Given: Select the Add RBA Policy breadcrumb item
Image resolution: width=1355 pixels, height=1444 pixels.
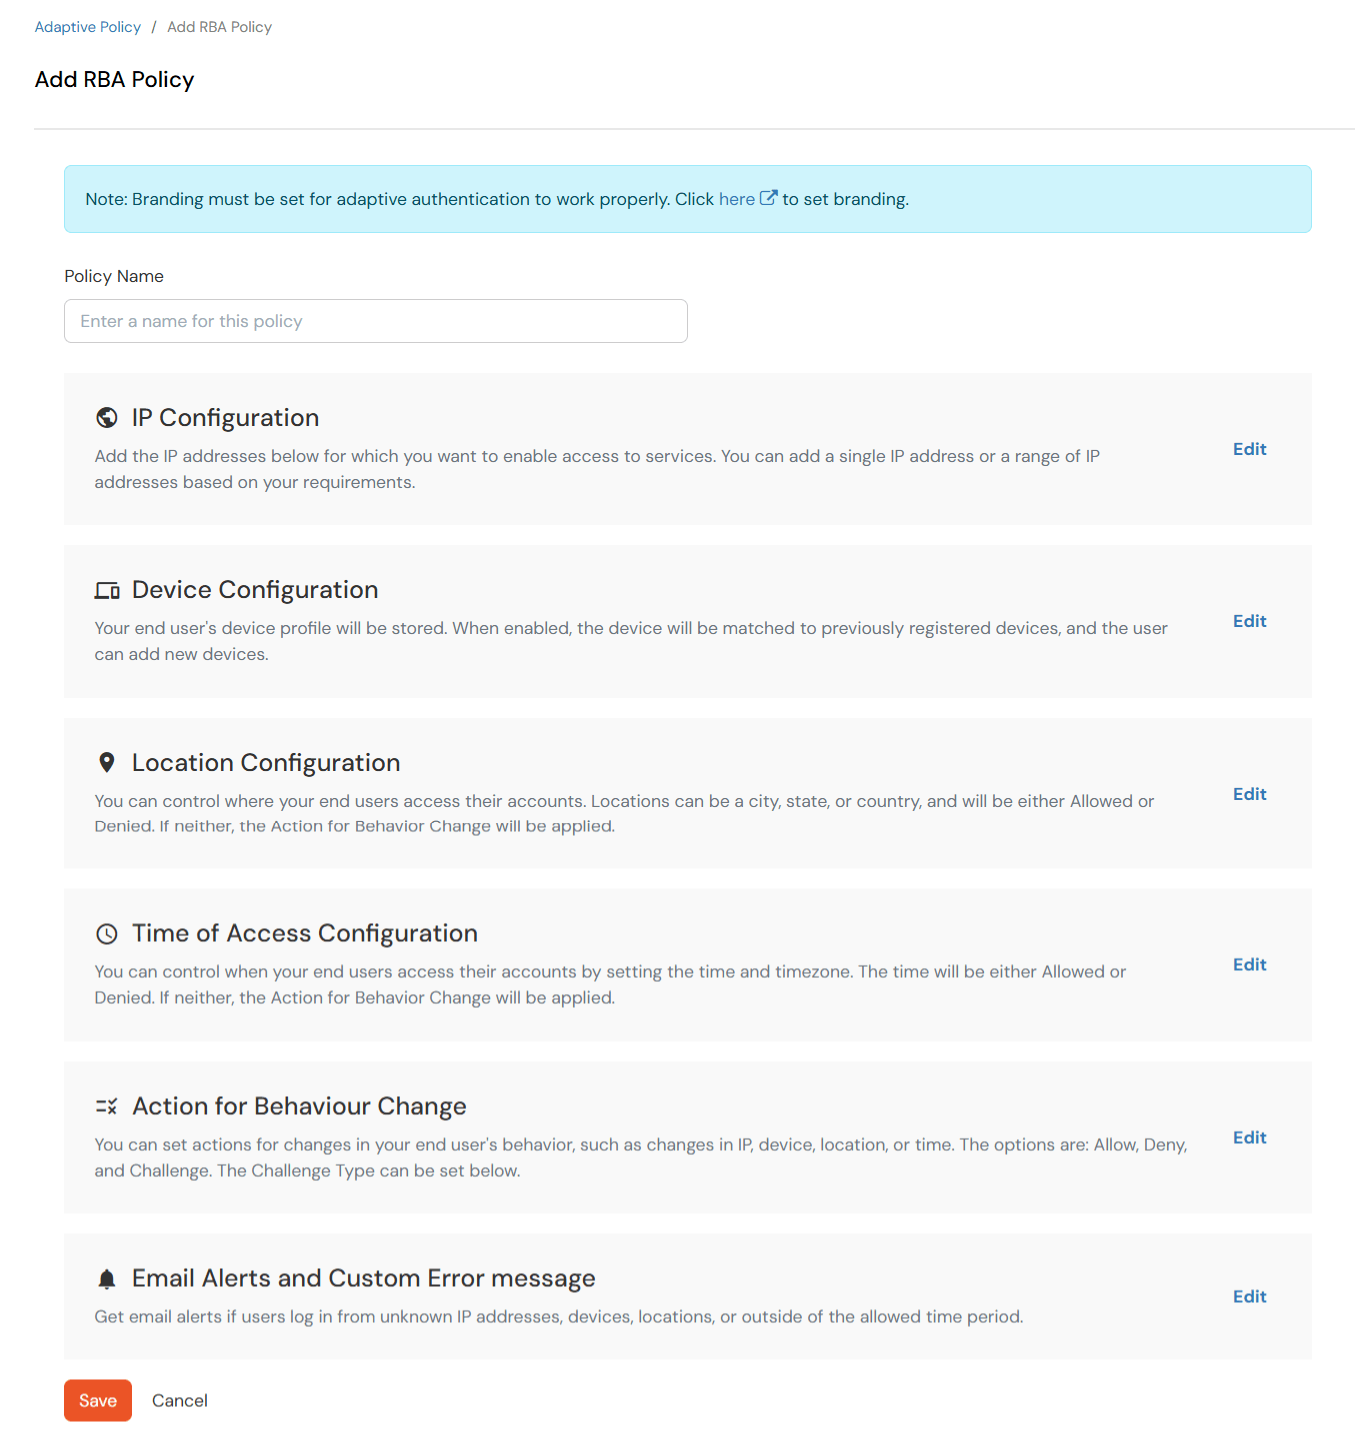Looking at the screenshot, I should 219,26.
